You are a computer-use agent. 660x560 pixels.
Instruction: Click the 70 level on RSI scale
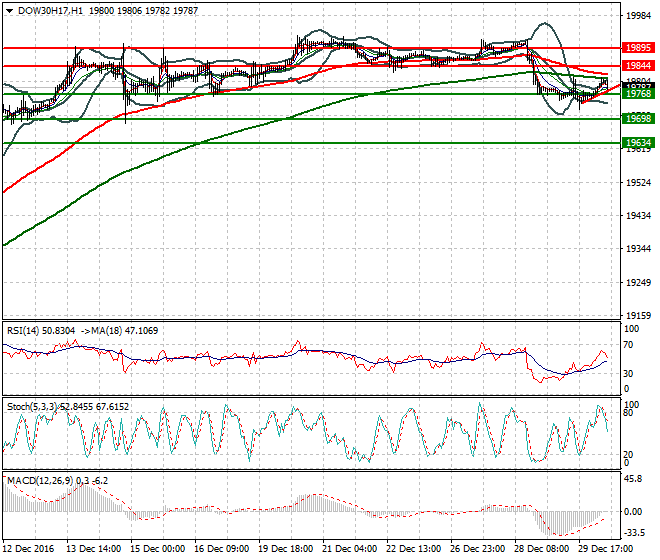tap(628, 345)
